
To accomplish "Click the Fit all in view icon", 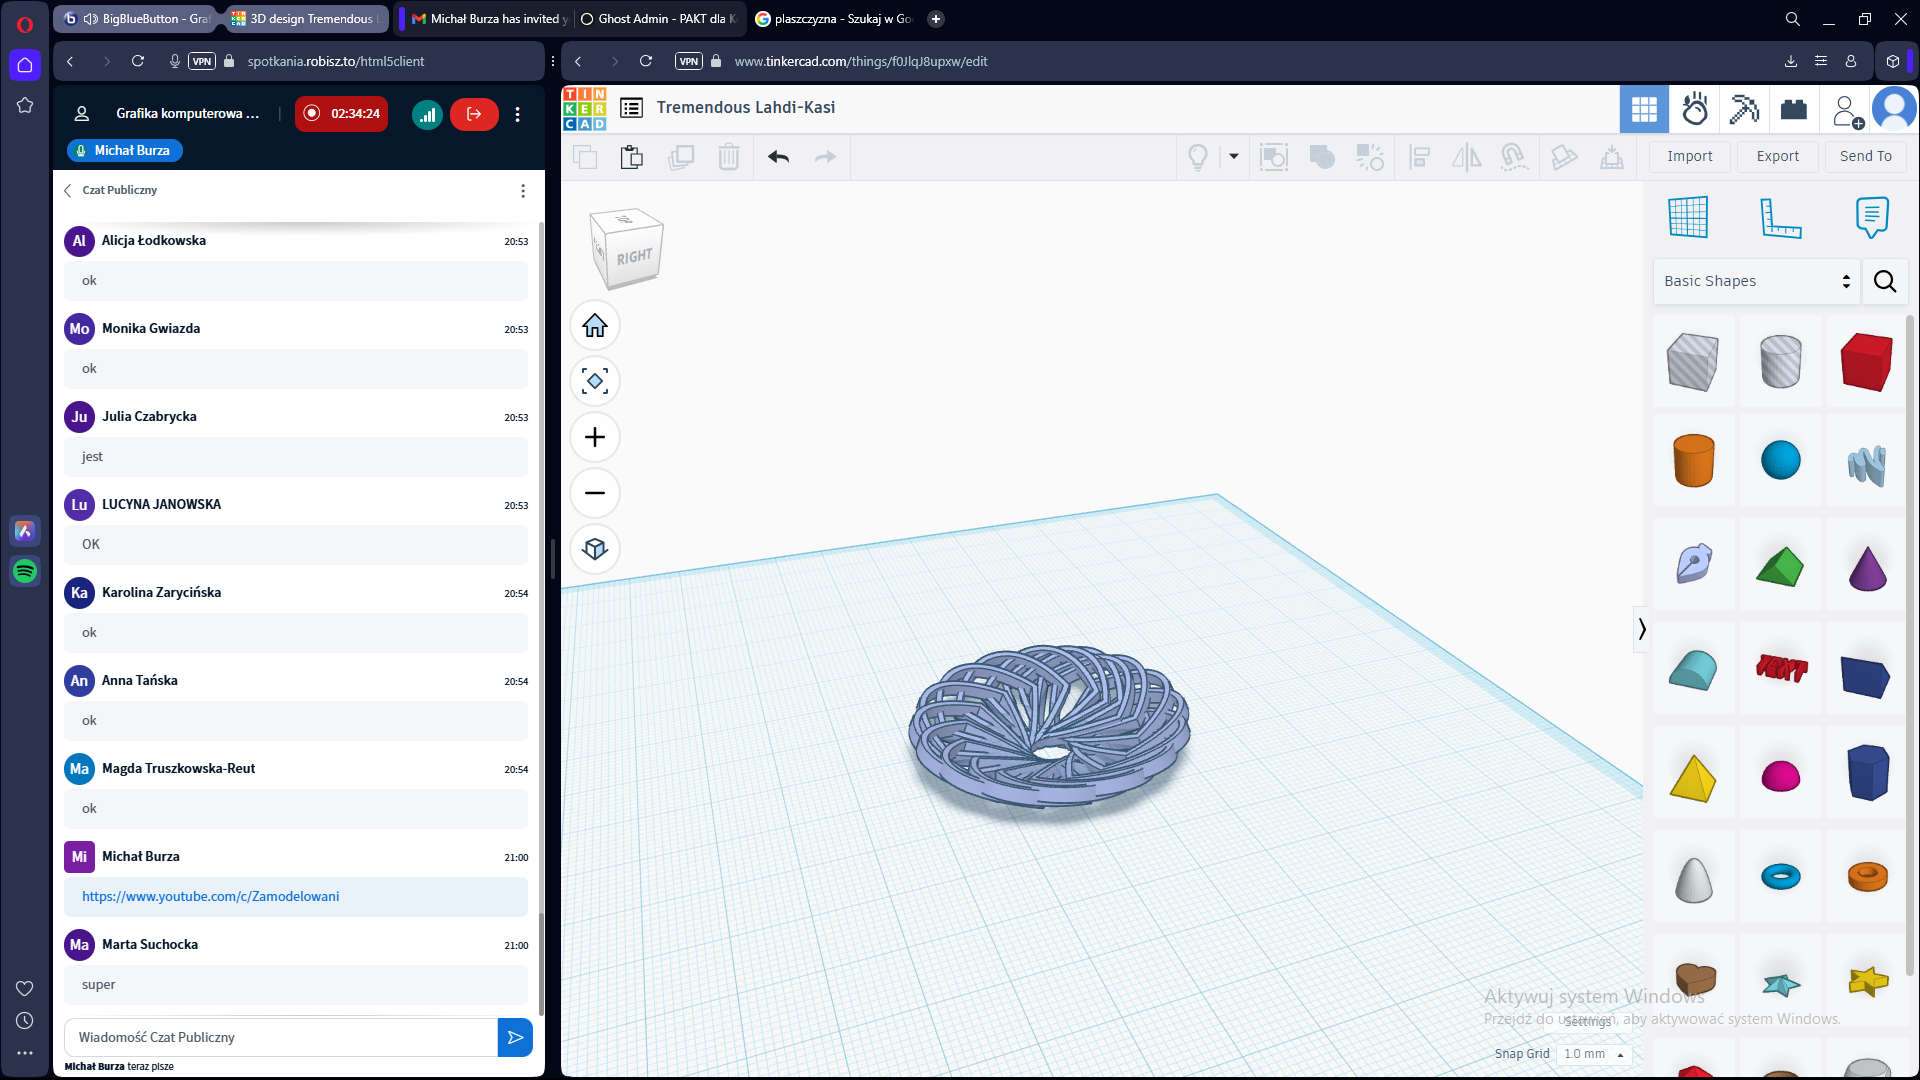I will coord(595,382).
